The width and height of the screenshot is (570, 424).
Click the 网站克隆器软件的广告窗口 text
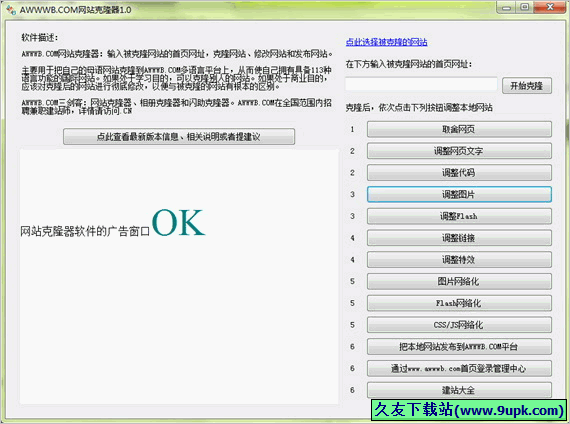85,231
